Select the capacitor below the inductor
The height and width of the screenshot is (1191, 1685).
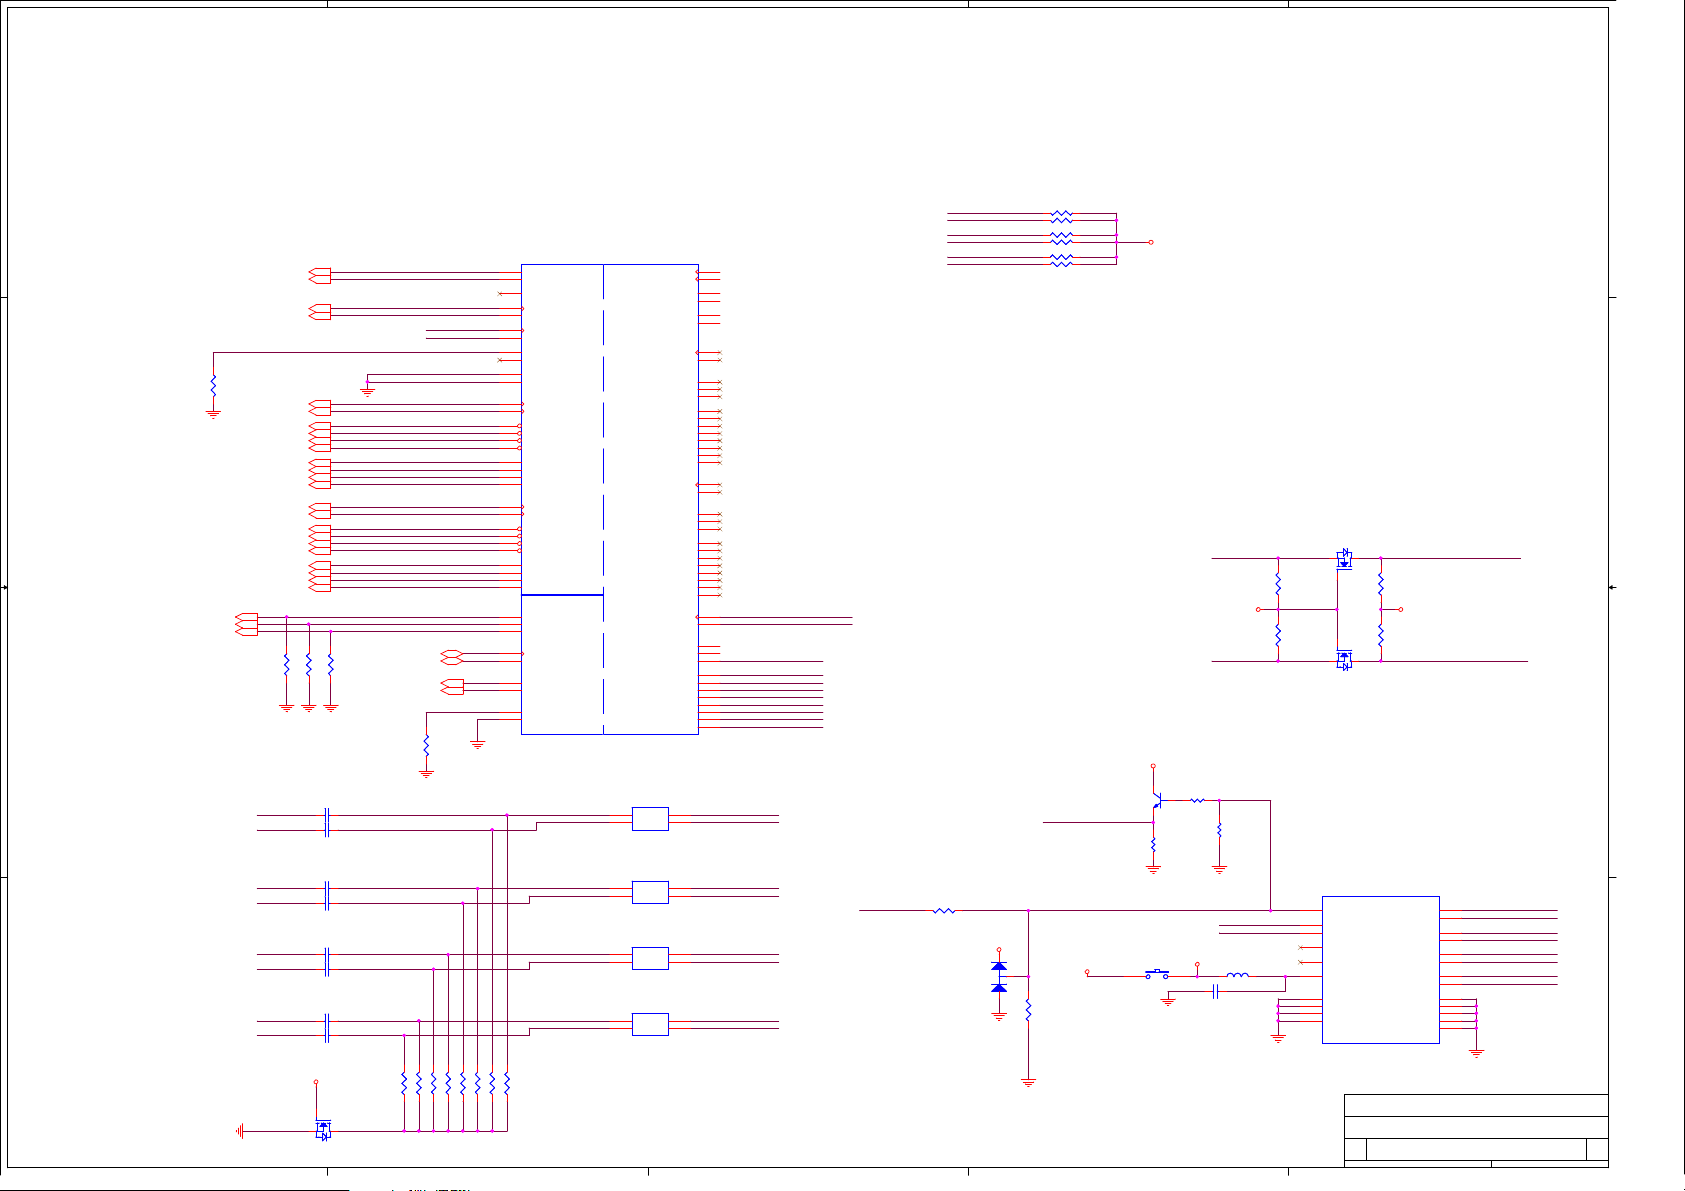tap(1216, 991)
